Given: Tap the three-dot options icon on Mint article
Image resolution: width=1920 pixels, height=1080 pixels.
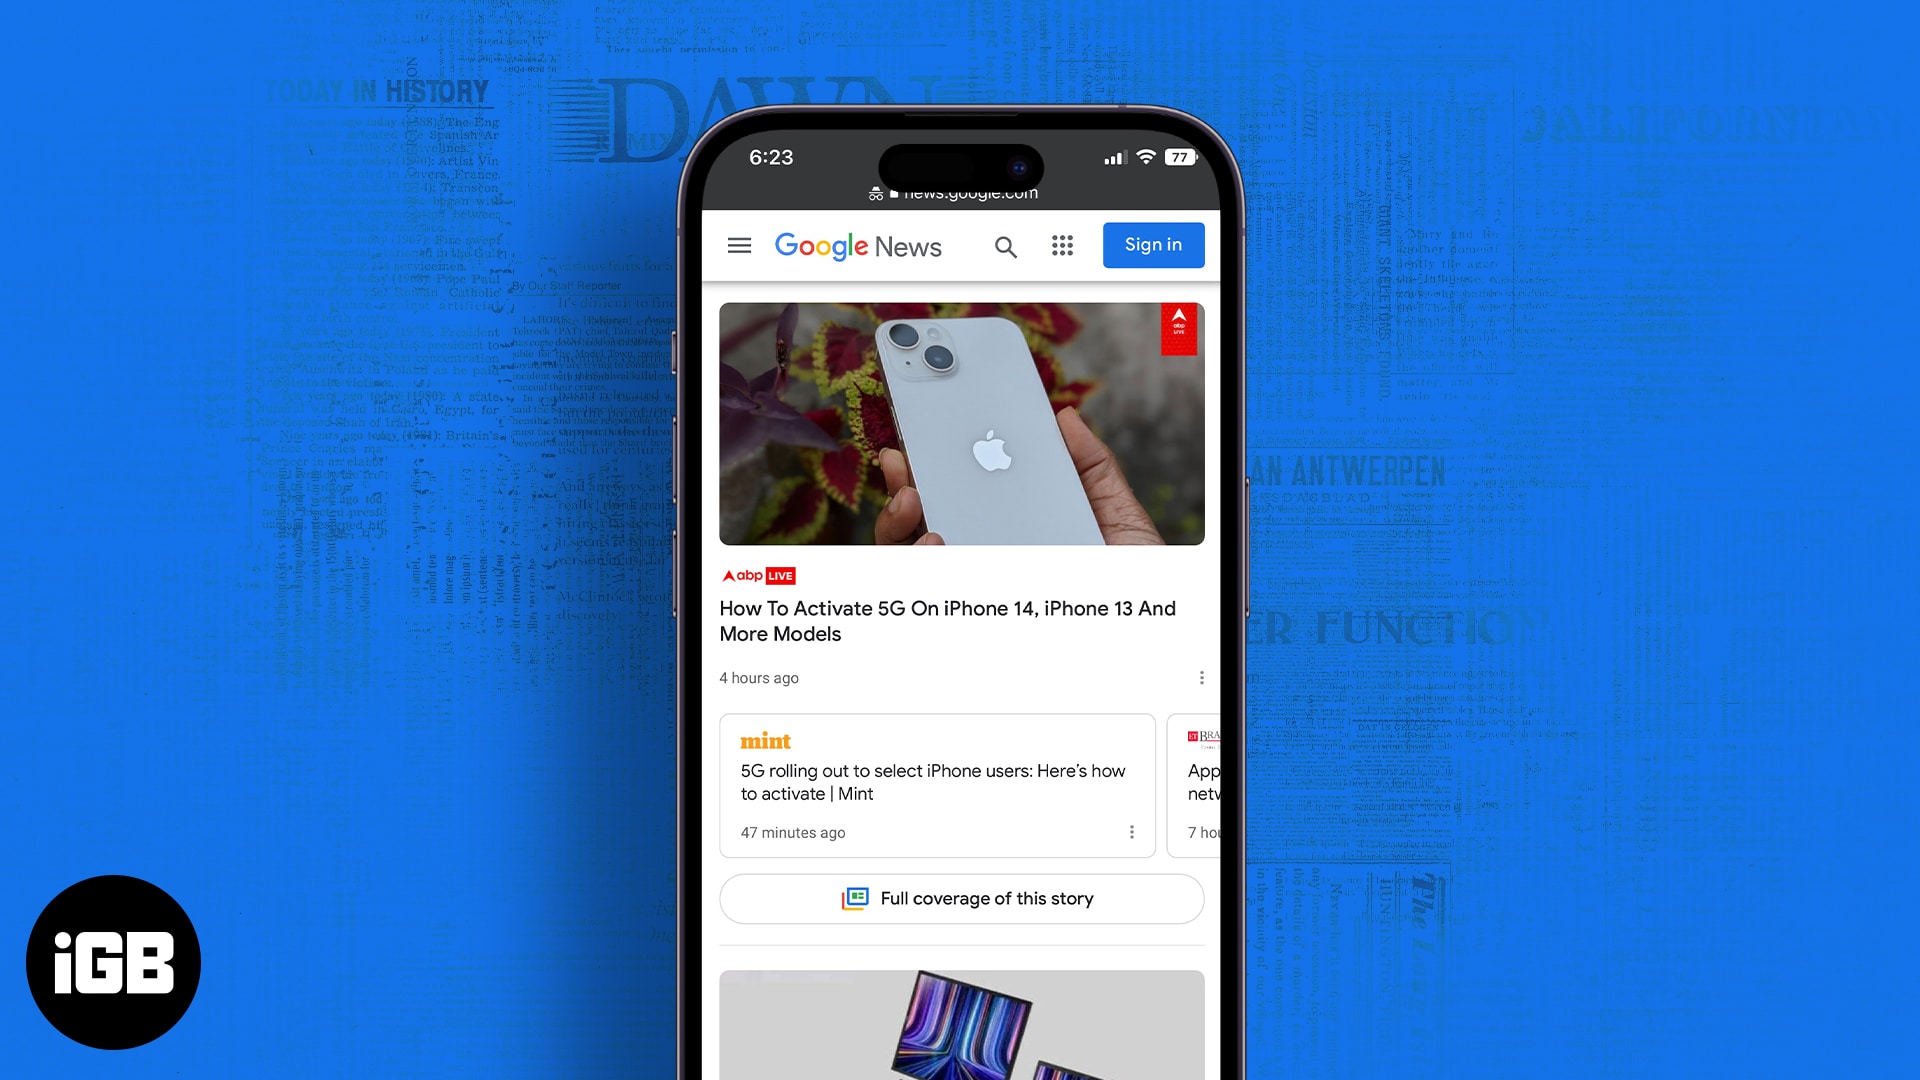Looking at the screenshot, I should pyautogui.click(x=1130, y=832).
